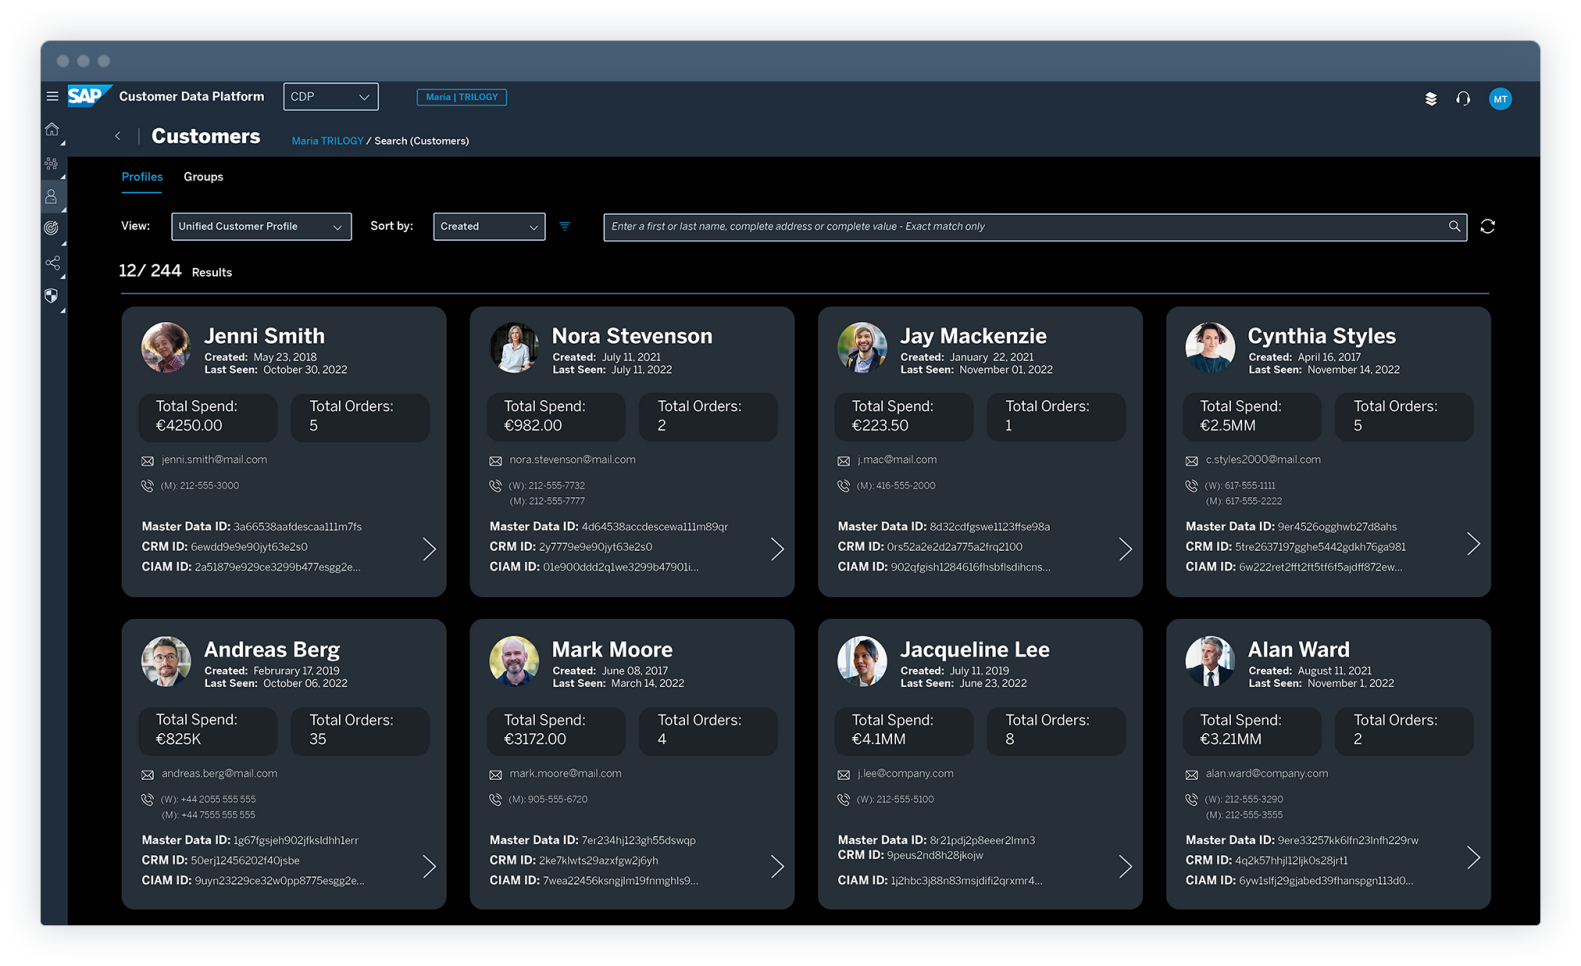The image size is (1581, 966).
Task: Click the headset support icon
Action: tap(1463, 99)
